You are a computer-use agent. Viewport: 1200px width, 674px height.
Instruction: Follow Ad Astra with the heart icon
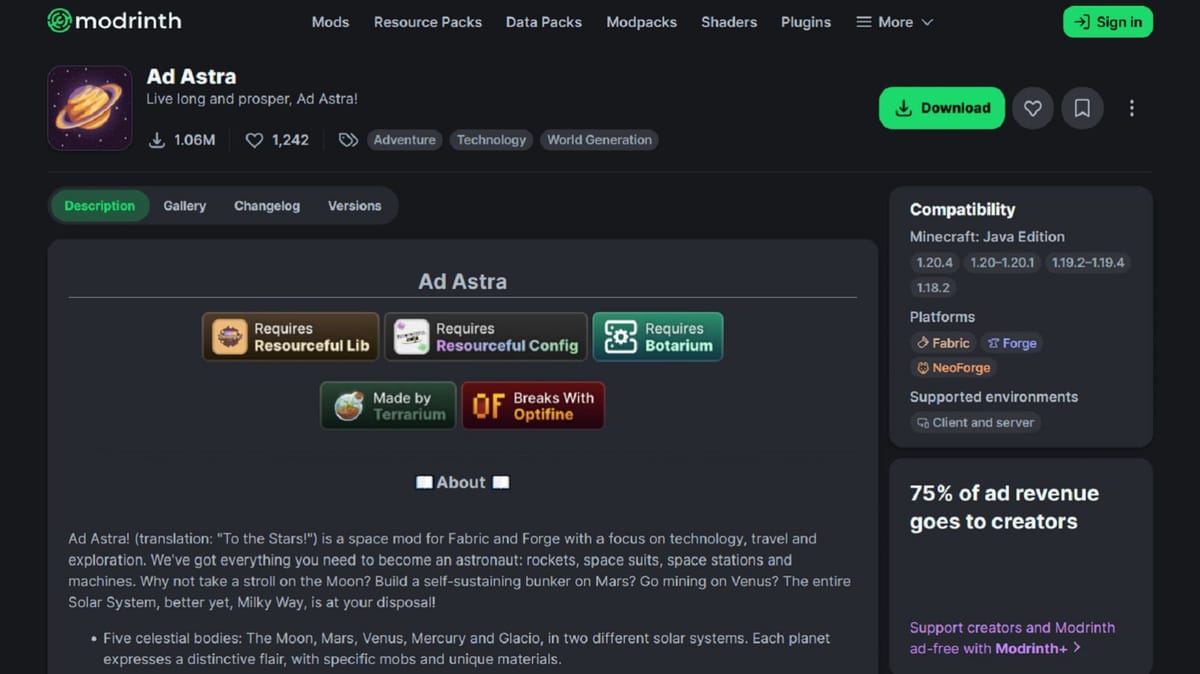click(x=1032, y=108)
